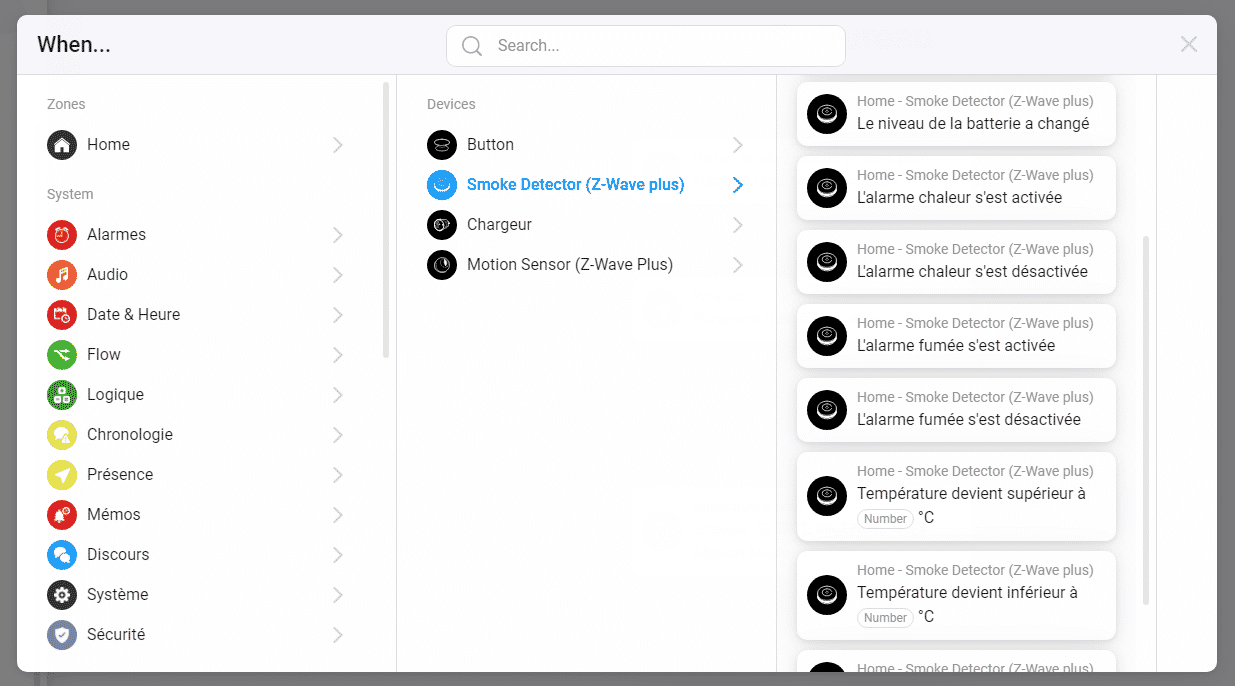Click icon on Température inférieur card
The width and height of the screenshot is (1235, 686).
[x=827, y=595]
